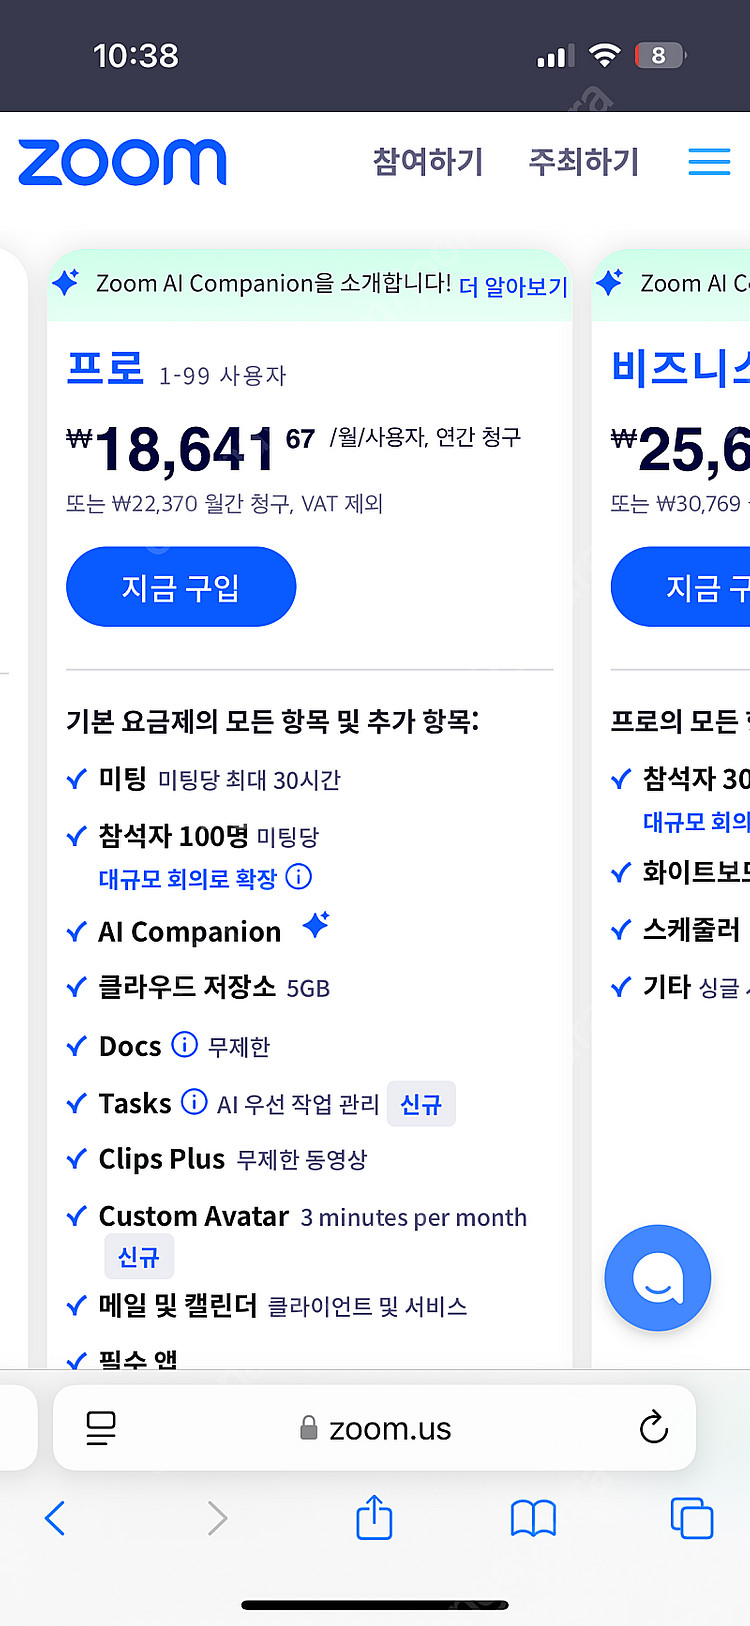Open the 대규모 회의로 확장 link
The width and height of the screenshot is (750, 1626).
pyautogui.click(x=187, y=879)
